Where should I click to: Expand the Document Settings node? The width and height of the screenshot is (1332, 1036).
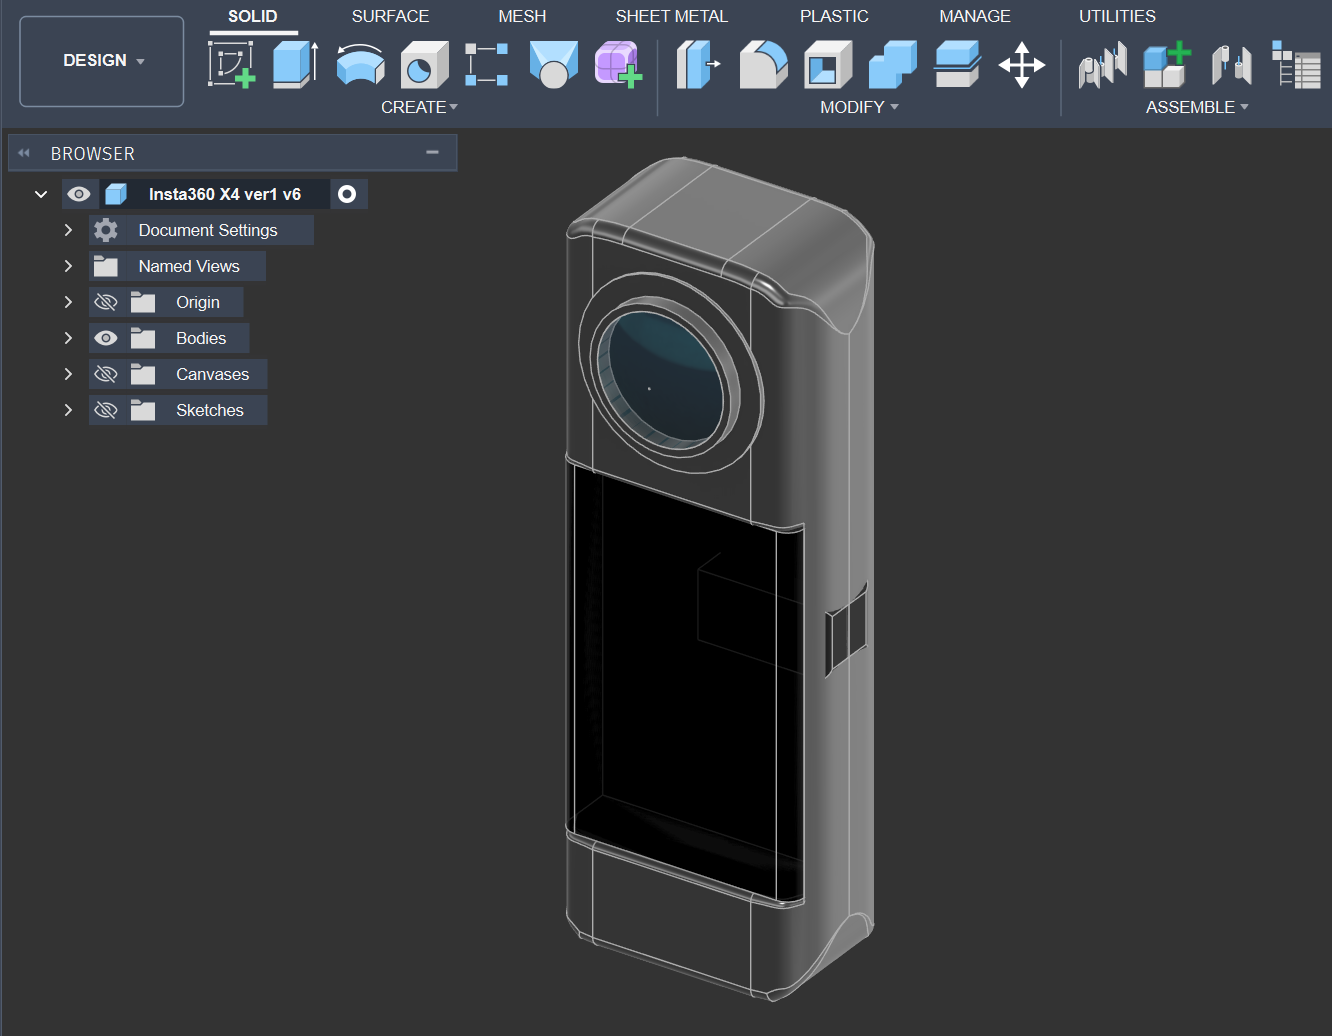pos(68,230)
